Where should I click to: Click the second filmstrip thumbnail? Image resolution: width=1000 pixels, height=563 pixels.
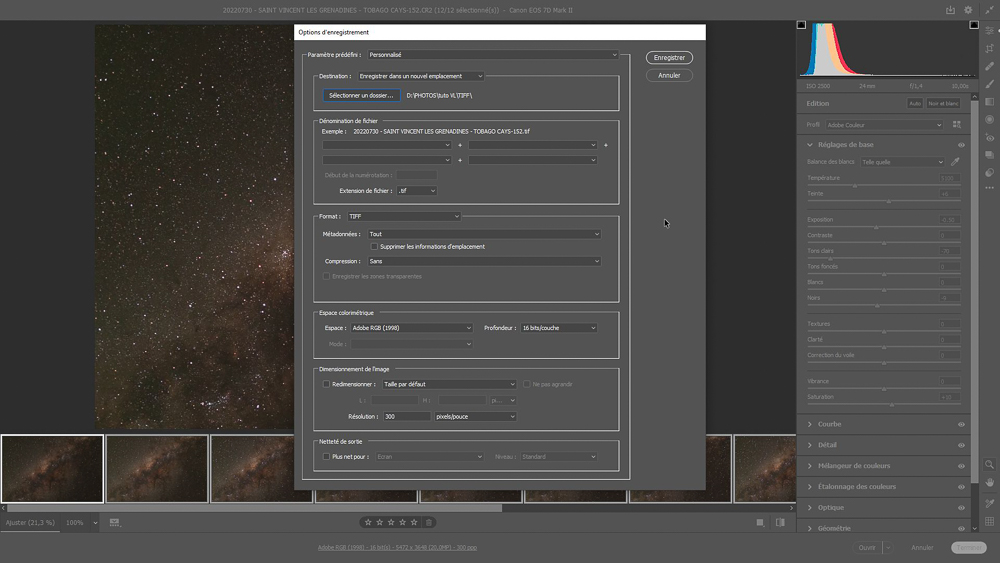coord(157,469)
